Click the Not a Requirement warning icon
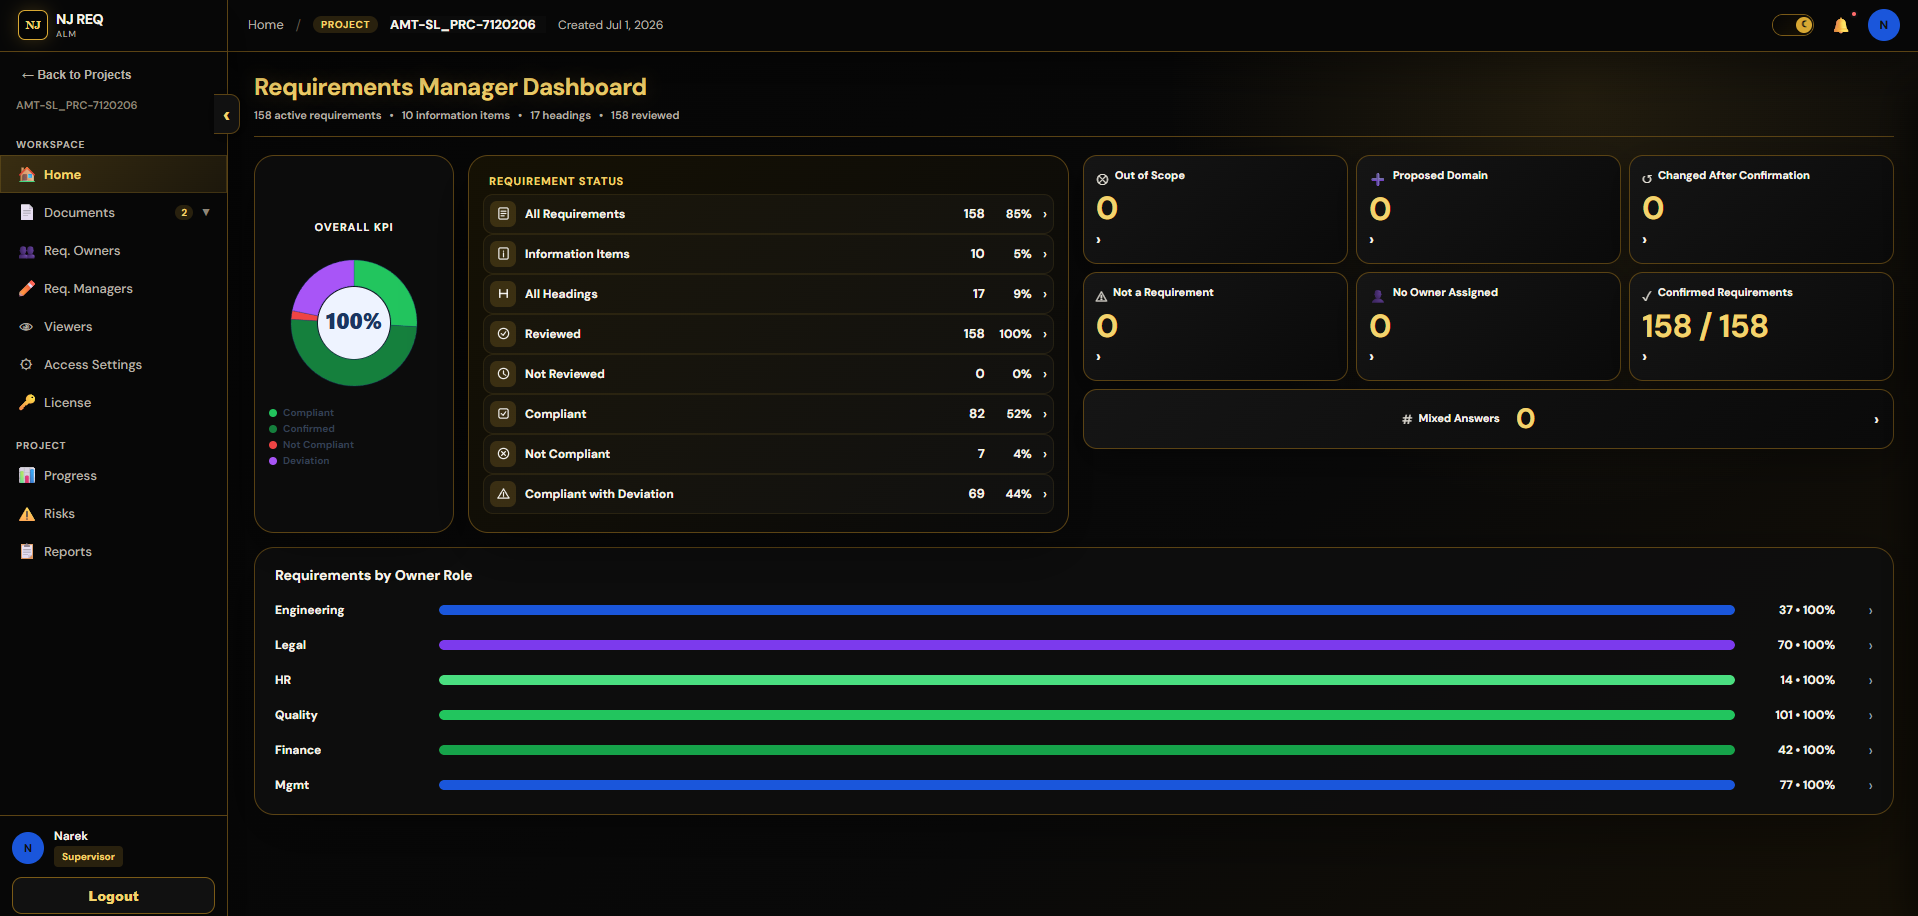This screenshot has width=1918, height=916. [1101, 296]
